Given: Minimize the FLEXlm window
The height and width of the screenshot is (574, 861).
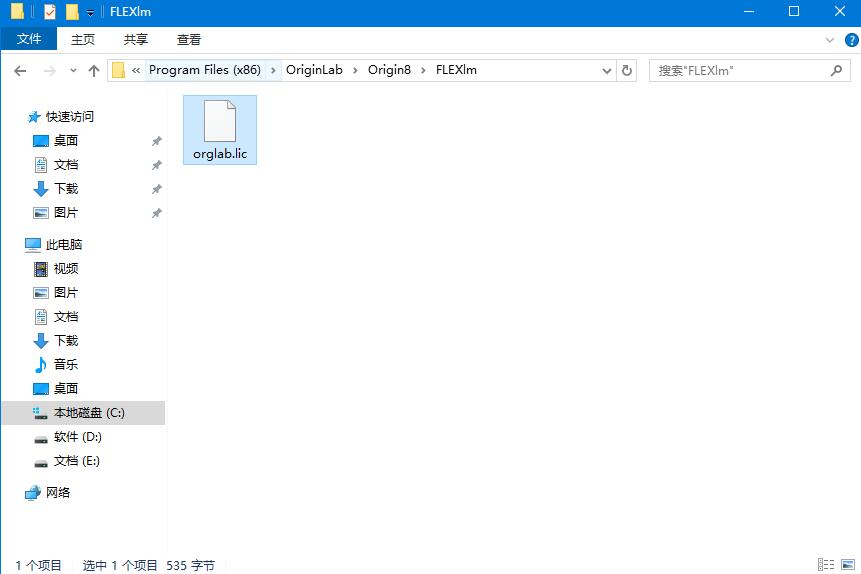Looking at the screenshot, I should pos(748,12).
